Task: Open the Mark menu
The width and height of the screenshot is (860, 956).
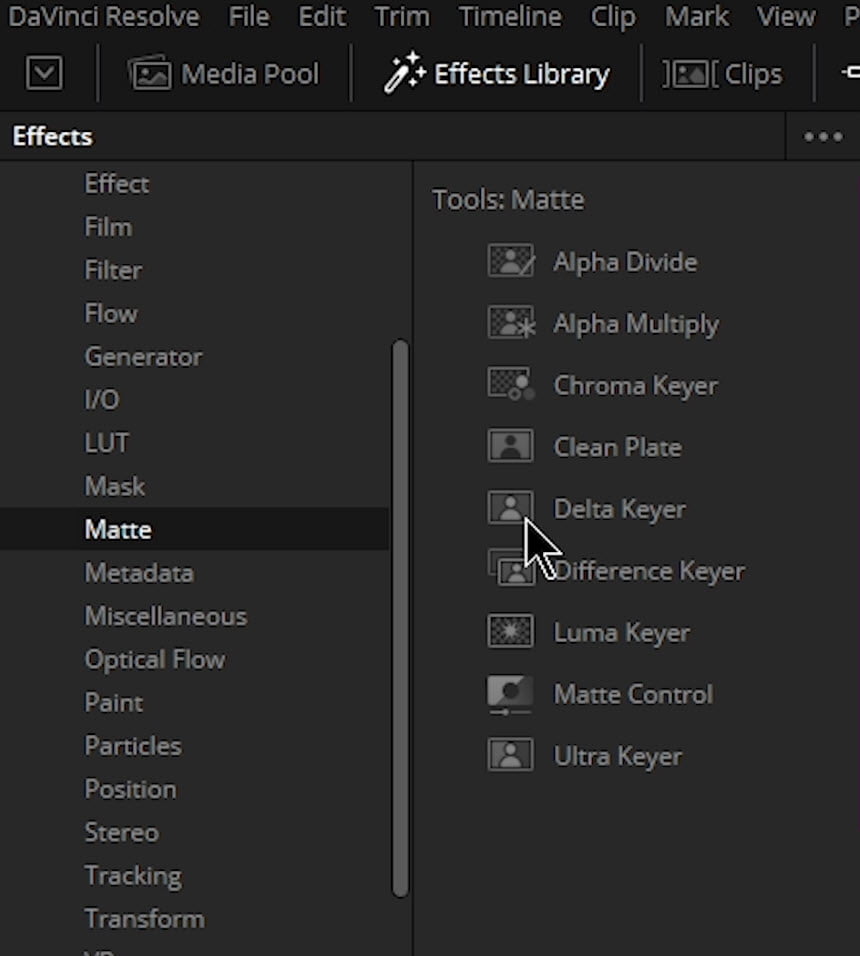Action: (697, 16)
